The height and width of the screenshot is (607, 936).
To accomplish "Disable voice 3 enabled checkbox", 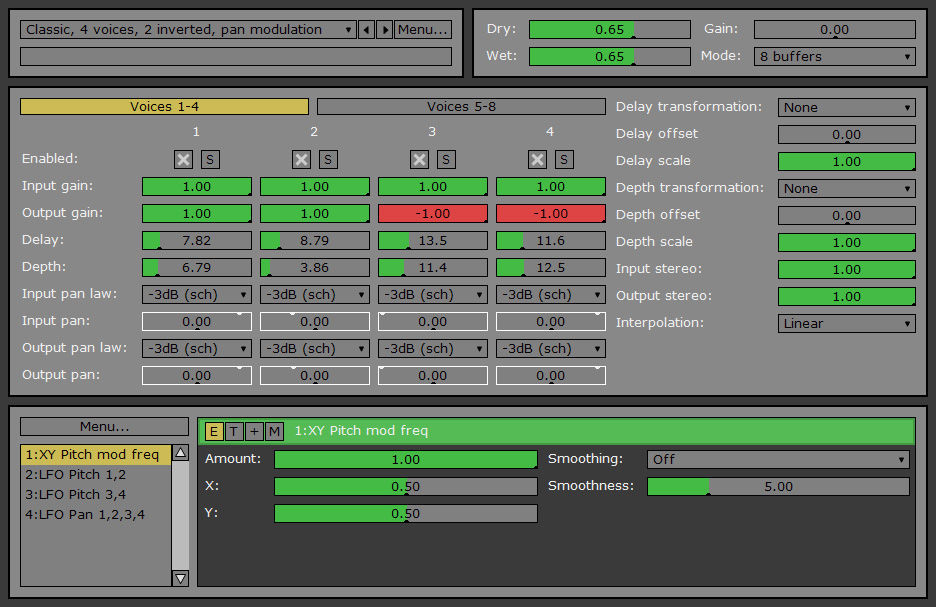I will [x=420, y=159].
